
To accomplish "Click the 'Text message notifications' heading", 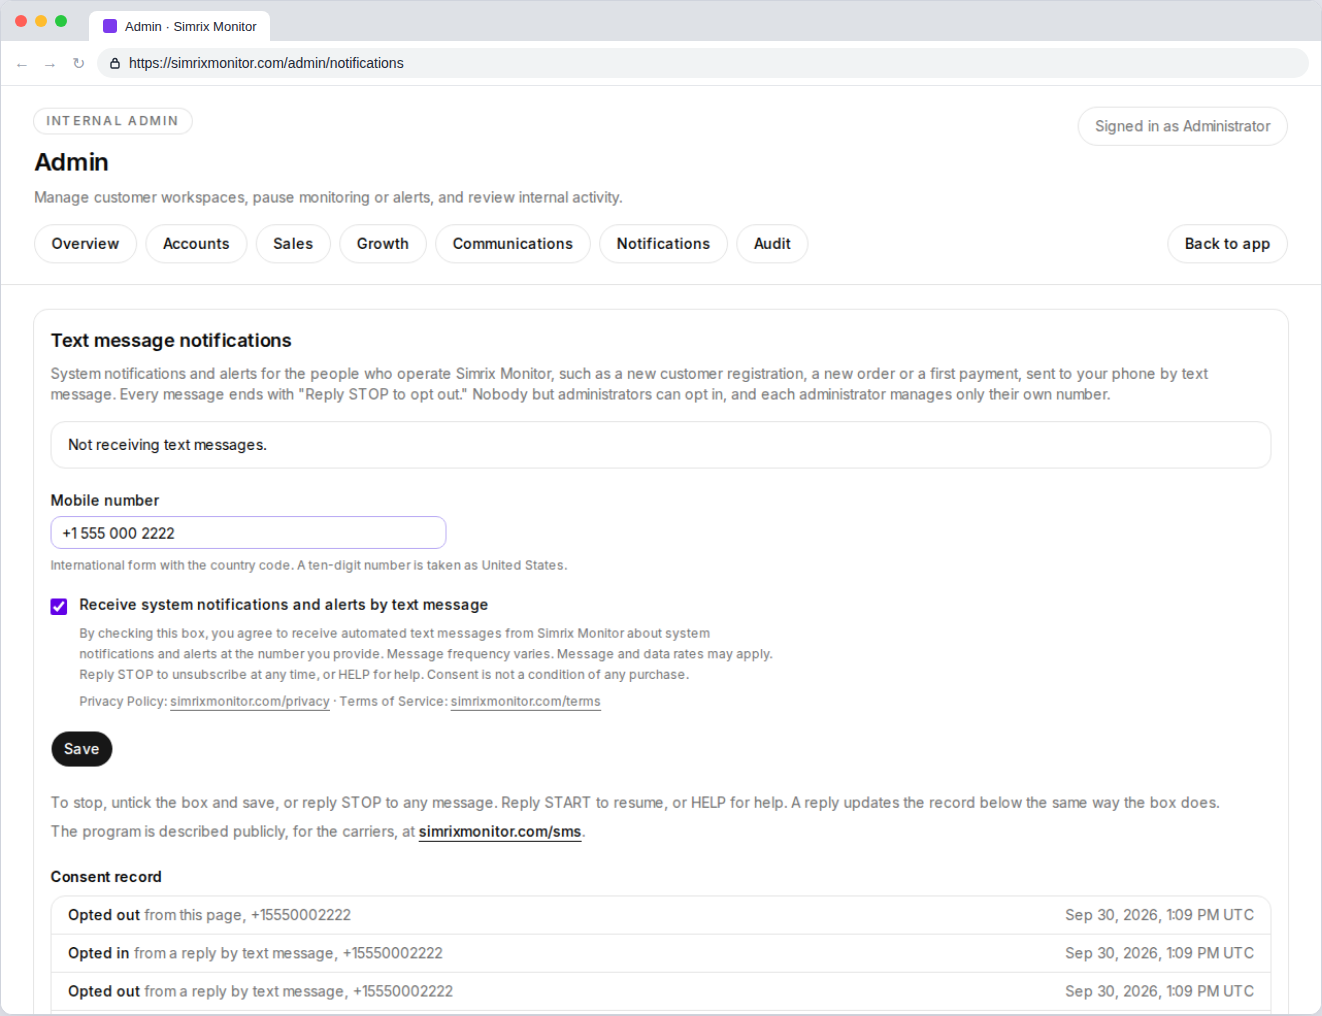I will point(171,341).
